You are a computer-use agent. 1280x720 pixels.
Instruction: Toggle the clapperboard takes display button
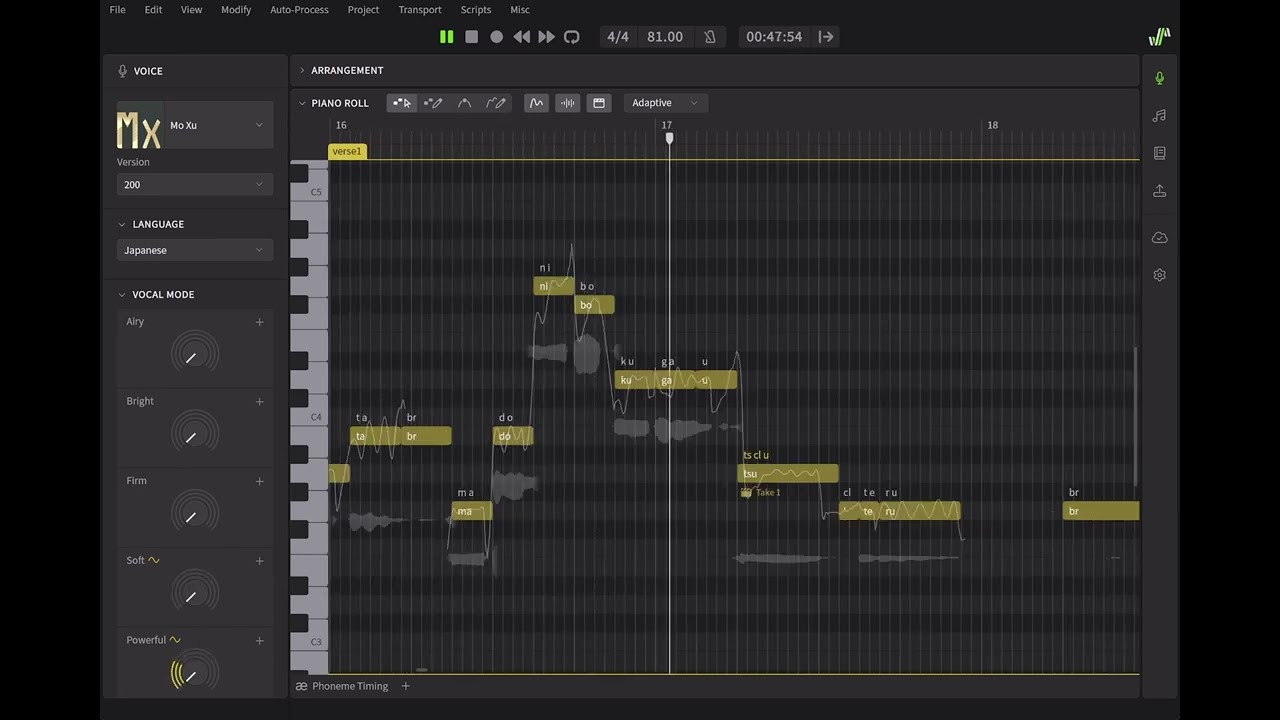click(599, 103)
